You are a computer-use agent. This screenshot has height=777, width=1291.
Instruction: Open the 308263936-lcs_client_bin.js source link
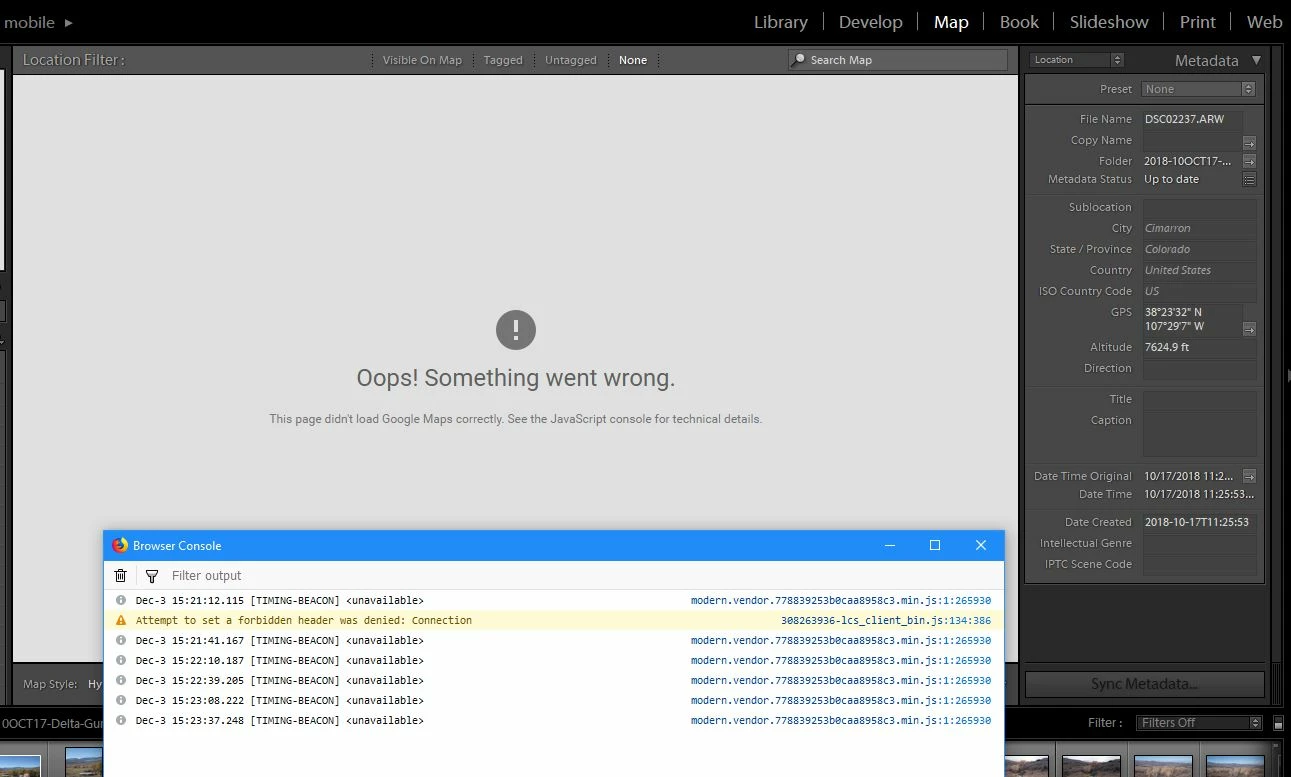[886, 621]
